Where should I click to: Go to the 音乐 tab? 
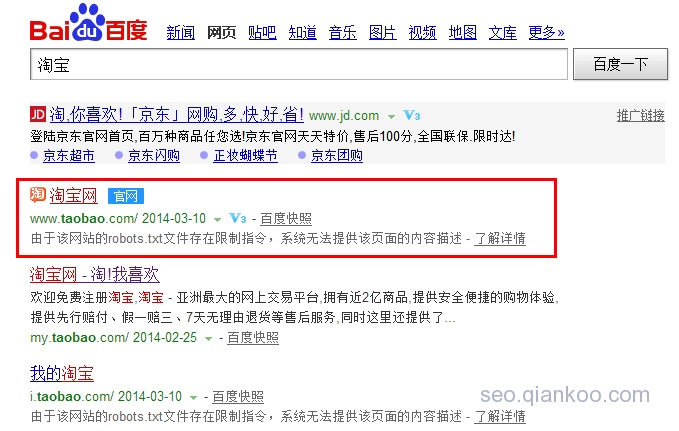click(x=343, y=32)
